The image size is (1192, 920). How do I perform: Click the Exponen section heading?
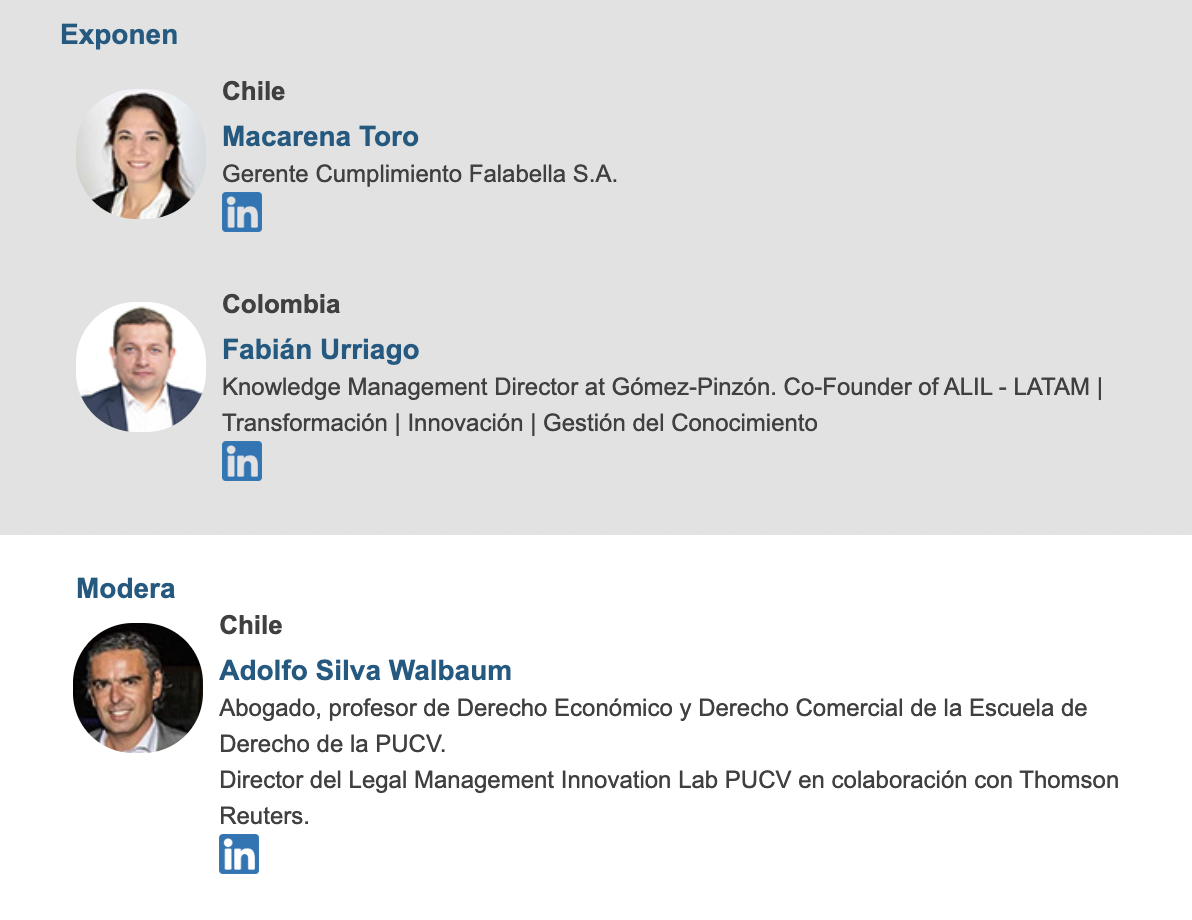(119, 34)
